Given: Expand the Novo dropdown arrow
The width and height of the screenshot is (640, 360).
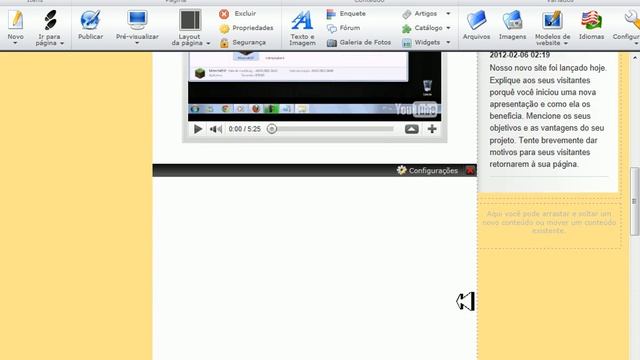Looking at the screenshot, I should 15,43.
